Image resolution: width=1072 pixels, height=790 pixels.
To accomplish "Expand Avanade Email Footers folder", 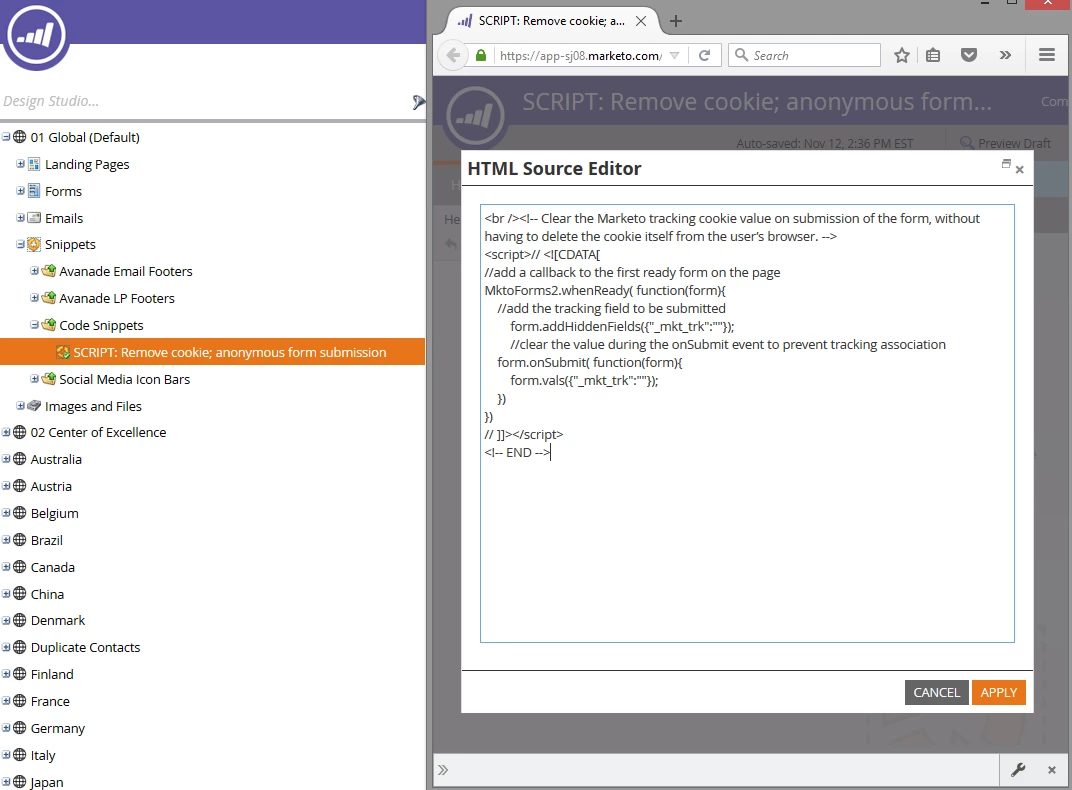I will [34, 271].
